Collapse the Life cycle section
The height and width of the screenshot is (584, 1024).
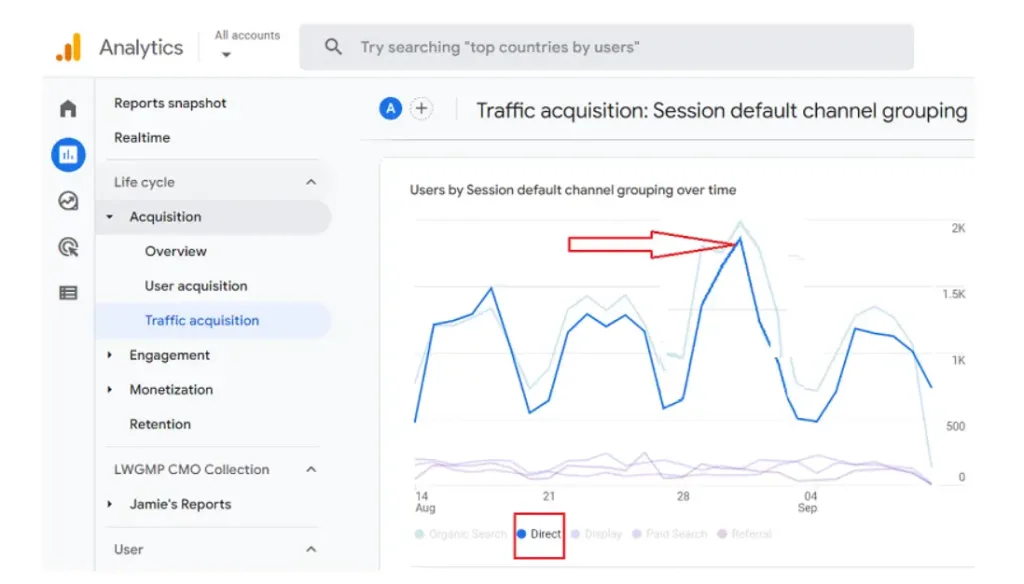311,182
